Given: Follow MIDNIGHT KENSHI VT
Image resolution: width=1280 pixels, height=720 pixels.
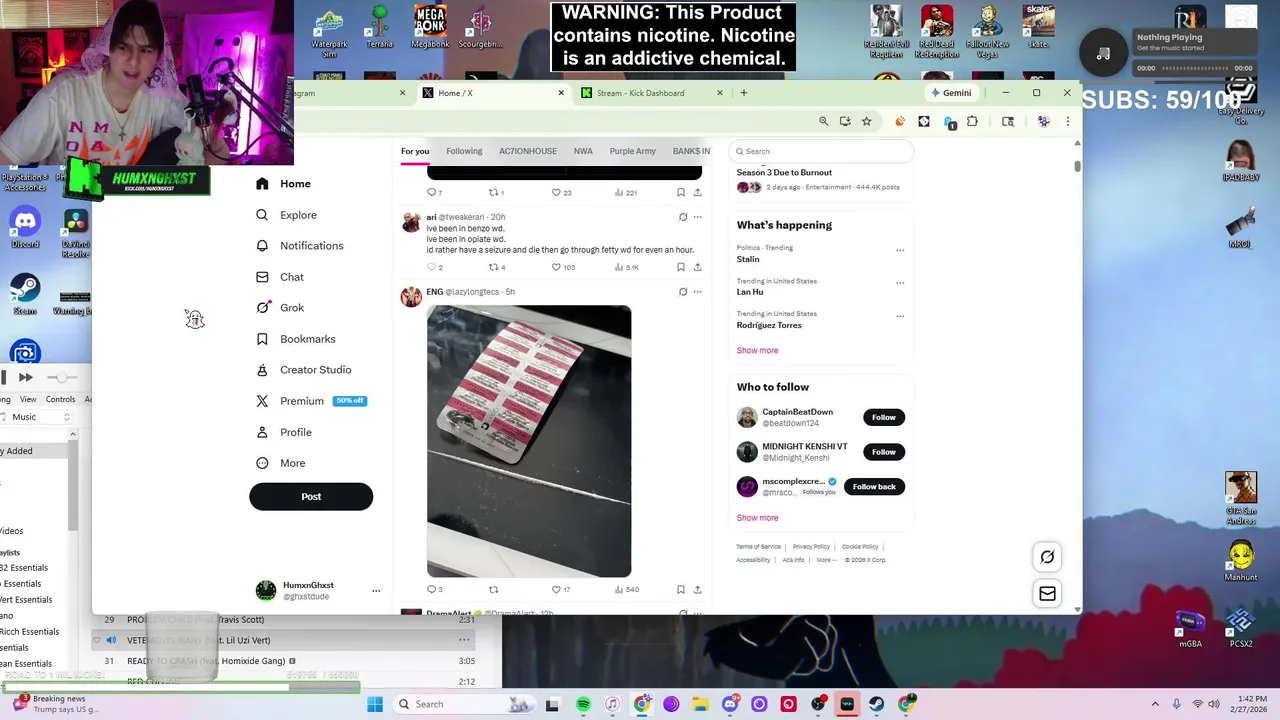Looking at the screenshot, I should tap(883, 452).
